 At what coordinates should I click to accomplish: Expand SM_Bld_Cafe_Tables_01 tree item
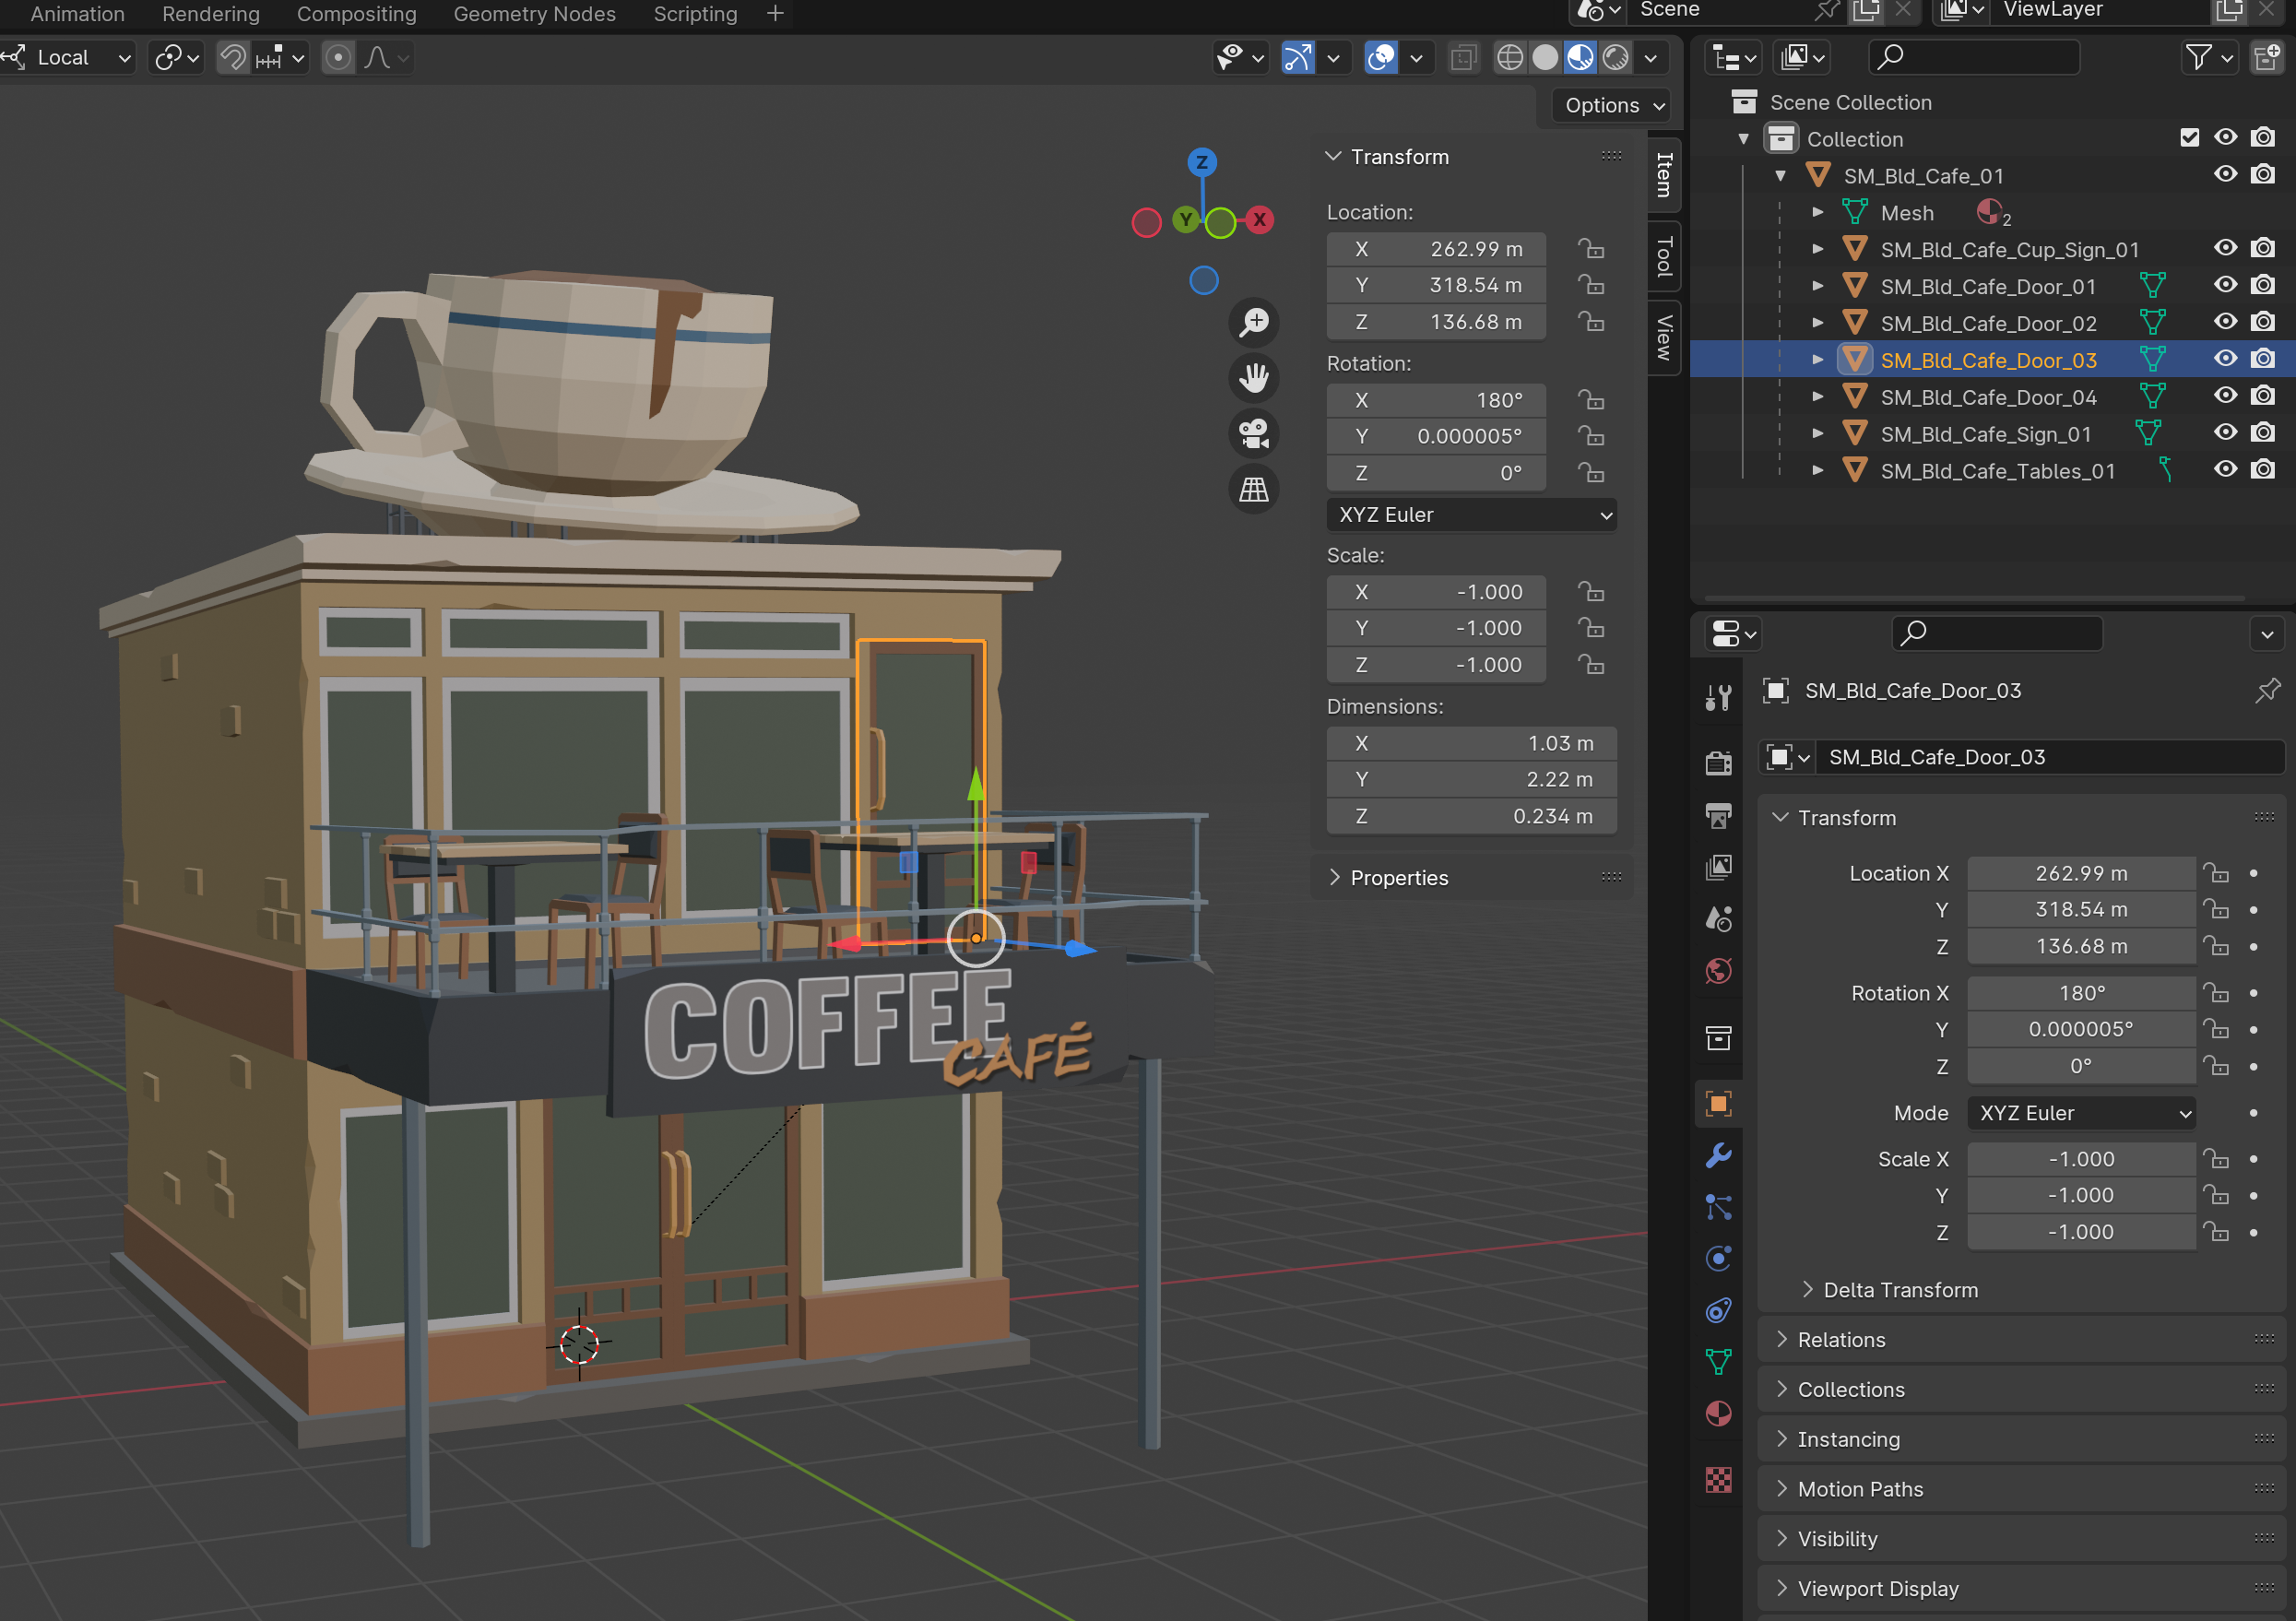(1817, 471)
